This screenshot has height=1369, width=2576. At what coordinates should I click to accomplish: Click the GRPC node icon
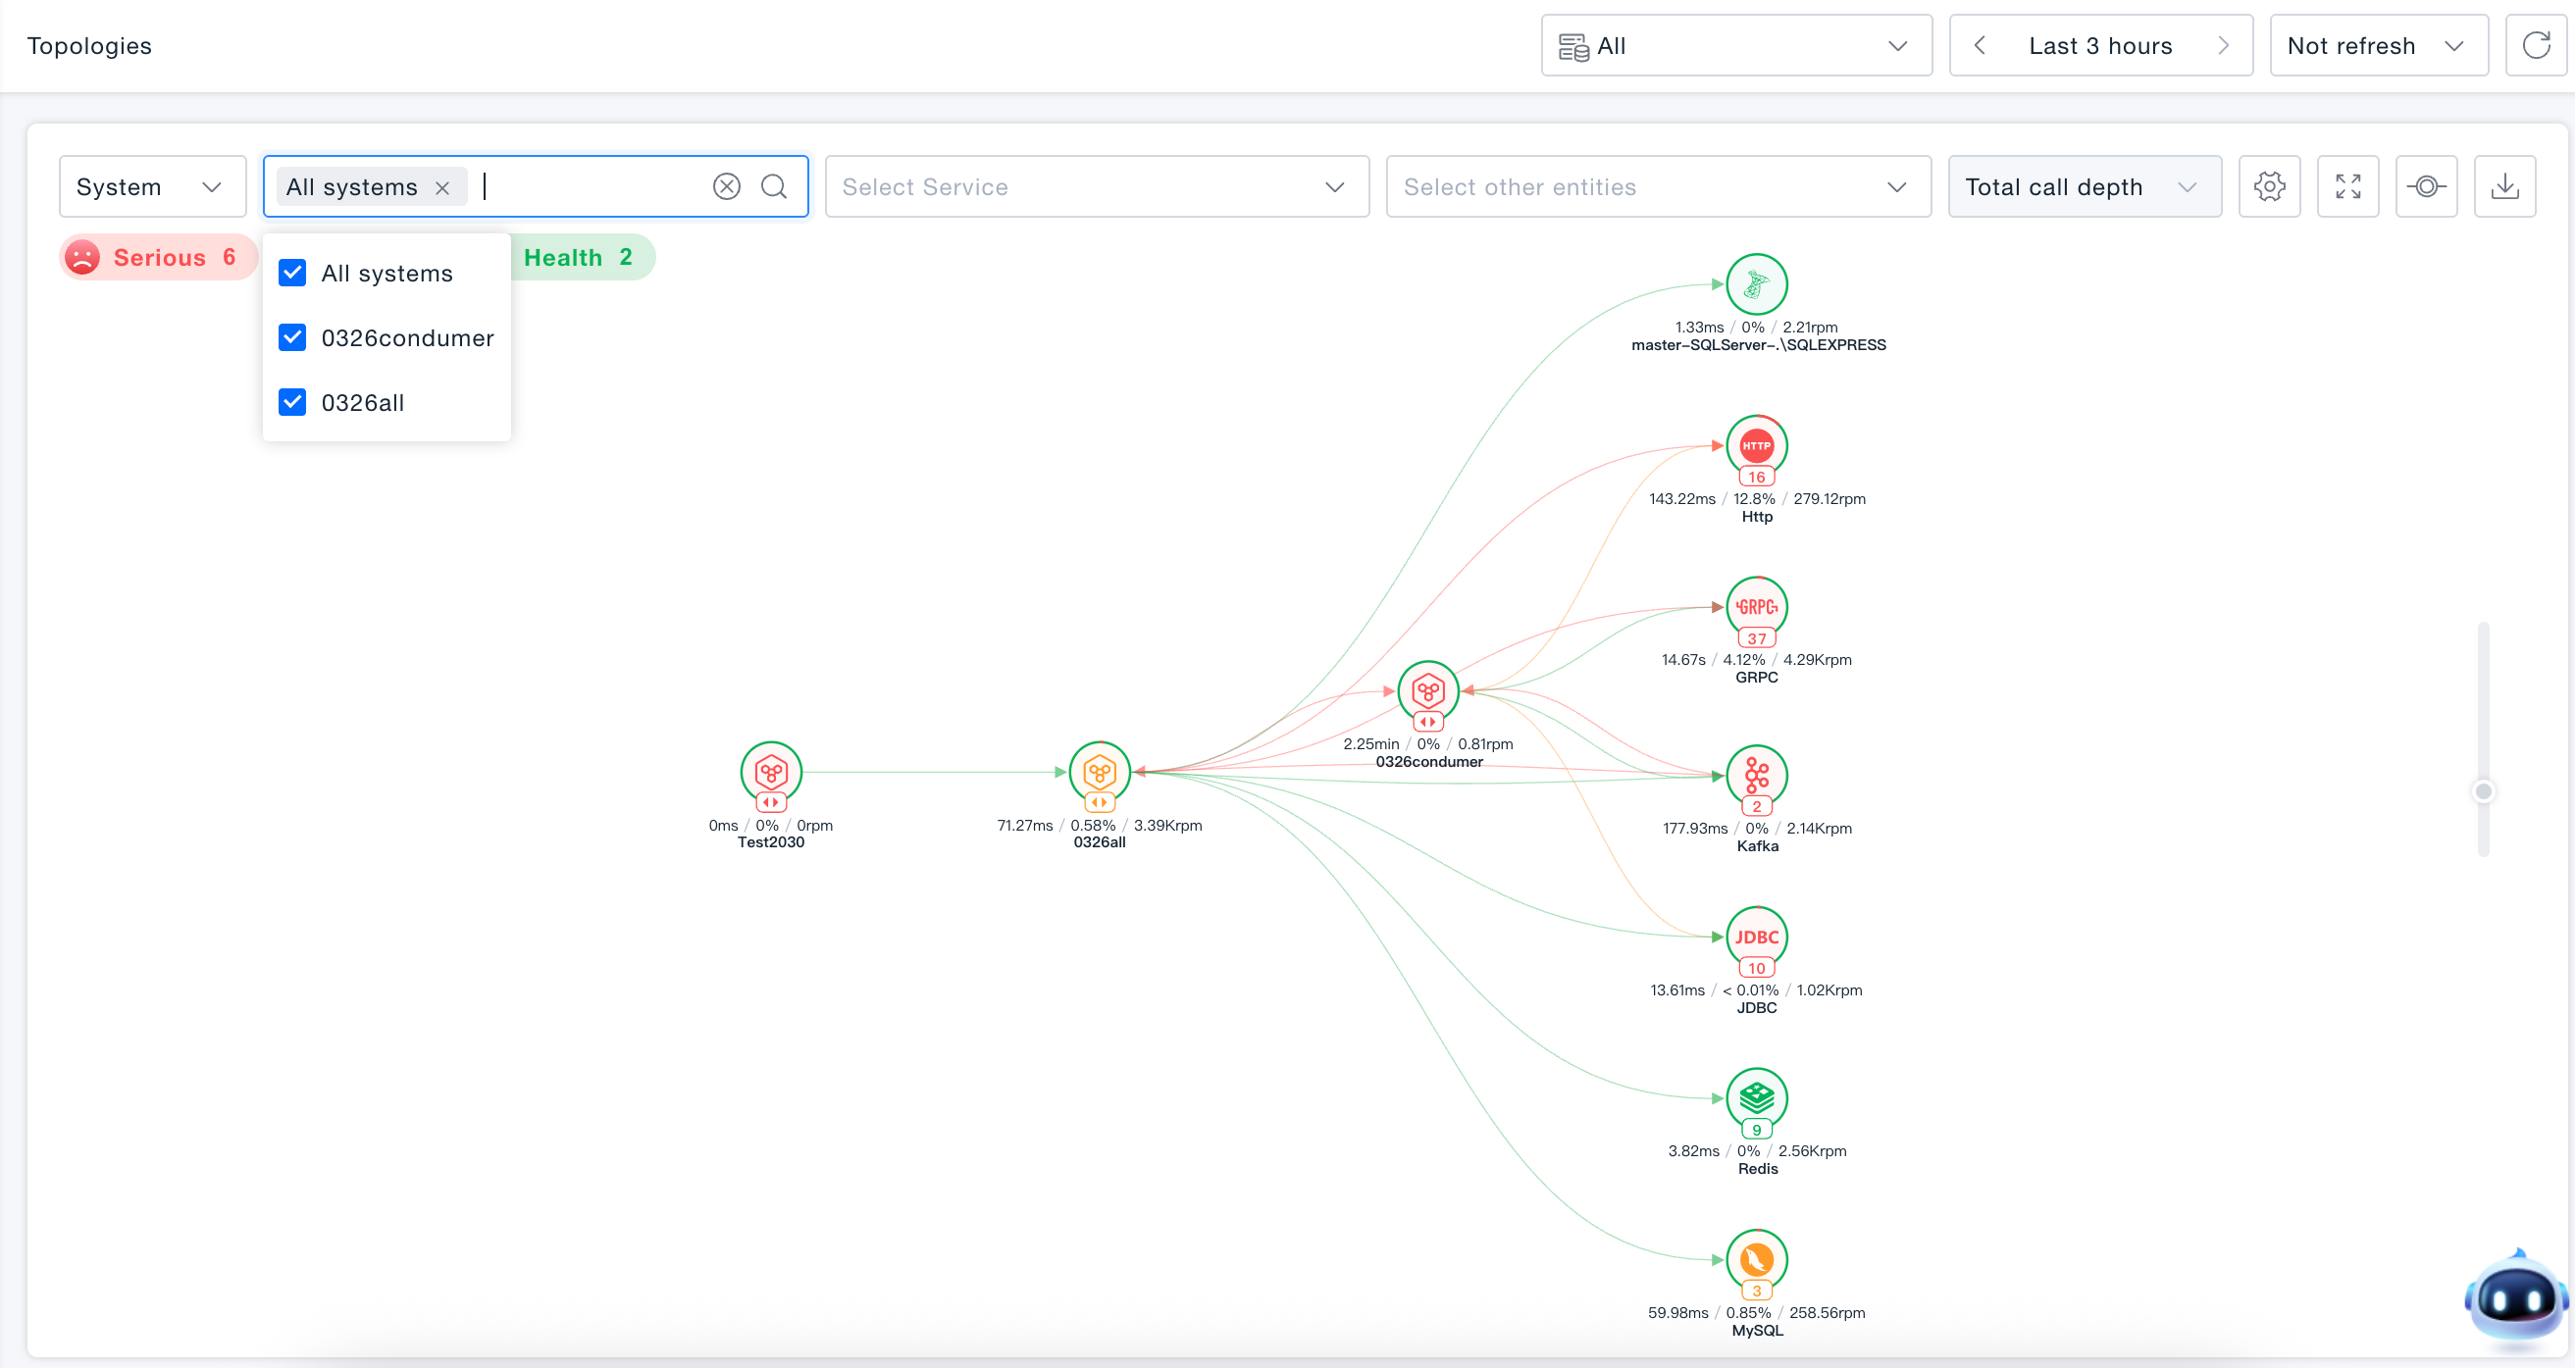pos(1756,607)
